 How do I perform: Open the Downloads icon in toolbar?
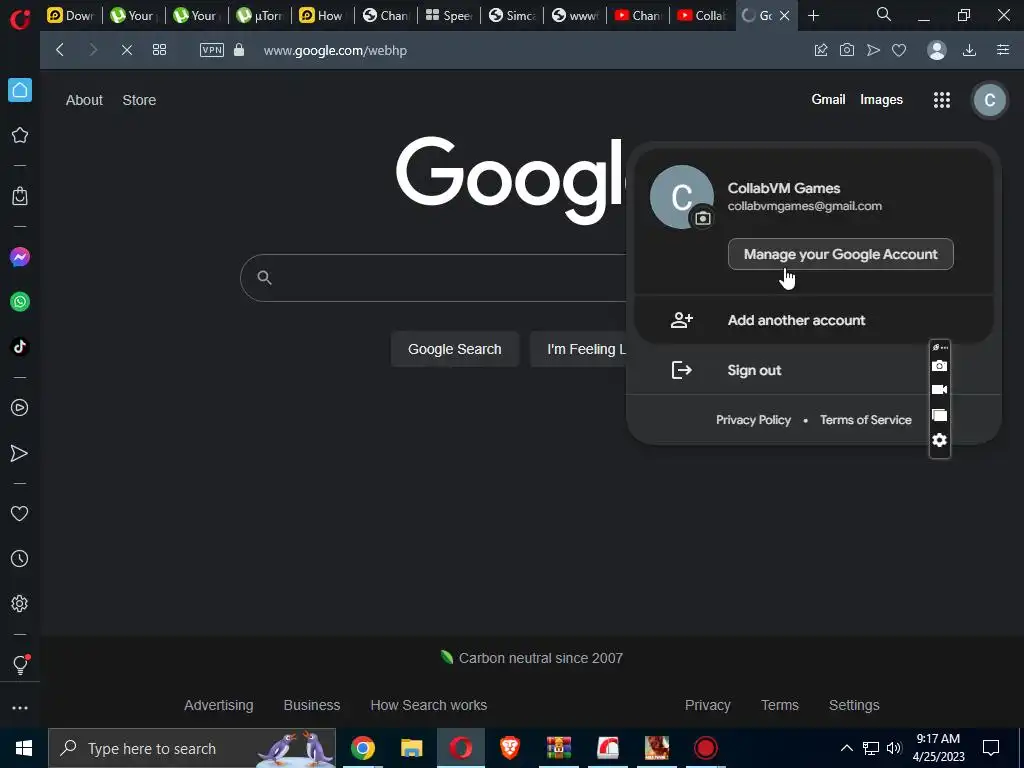point(970,50)
